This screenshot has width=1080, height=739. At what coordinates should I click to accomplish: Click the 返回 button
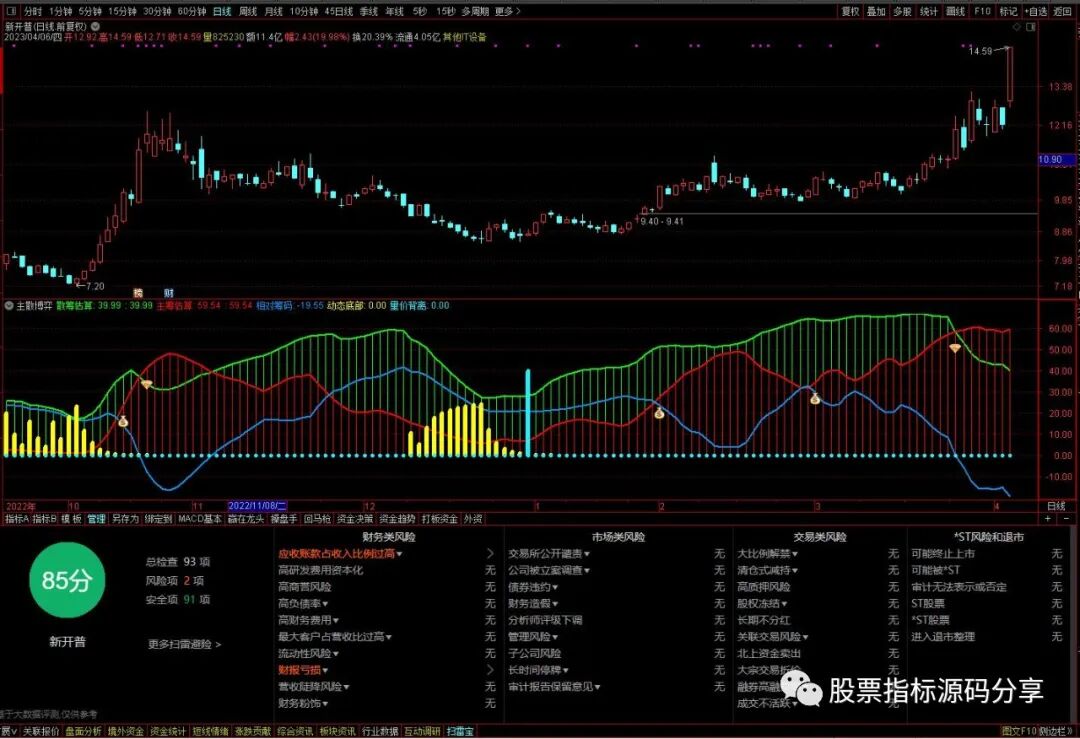coord(1063,12)
